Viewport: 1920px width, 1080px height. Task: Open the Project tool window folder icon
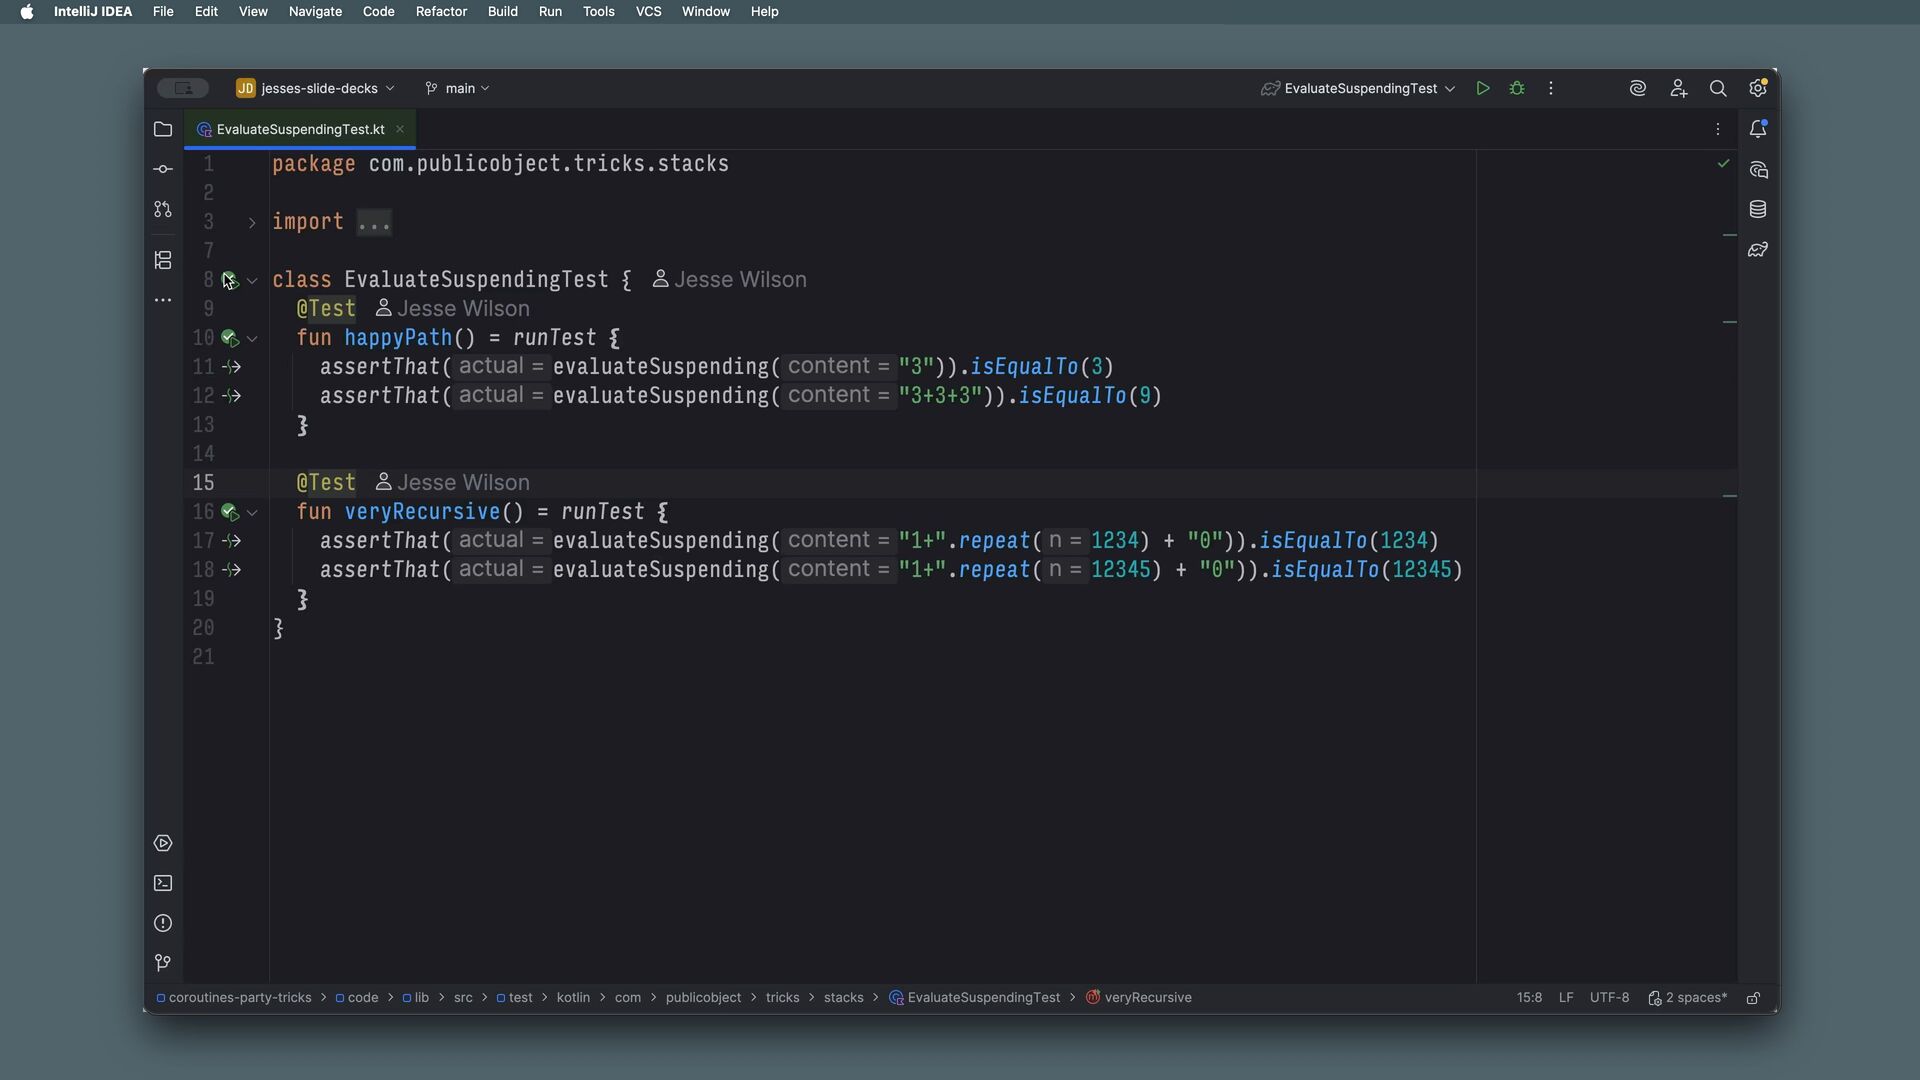pyautogui.click(x=163, y=129)
